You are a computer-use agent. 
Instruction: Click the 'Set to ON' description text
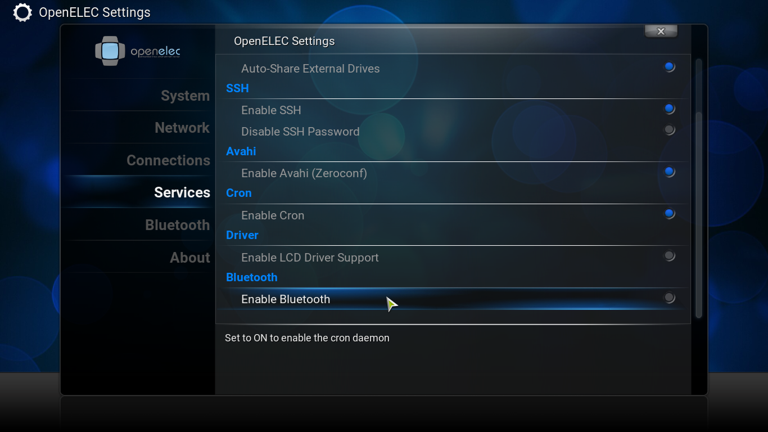pyautogui.click(x=307, y=338)
